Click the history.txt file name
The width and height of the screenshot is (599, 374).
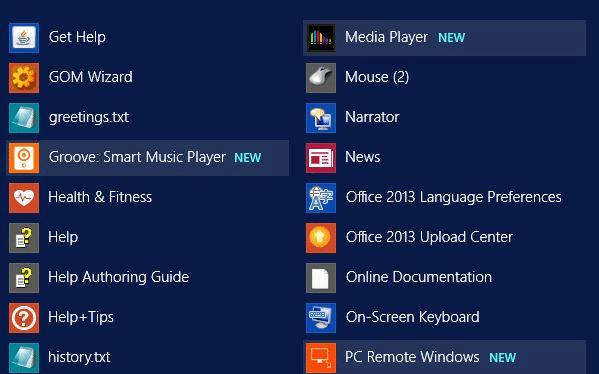click(79, 357)
